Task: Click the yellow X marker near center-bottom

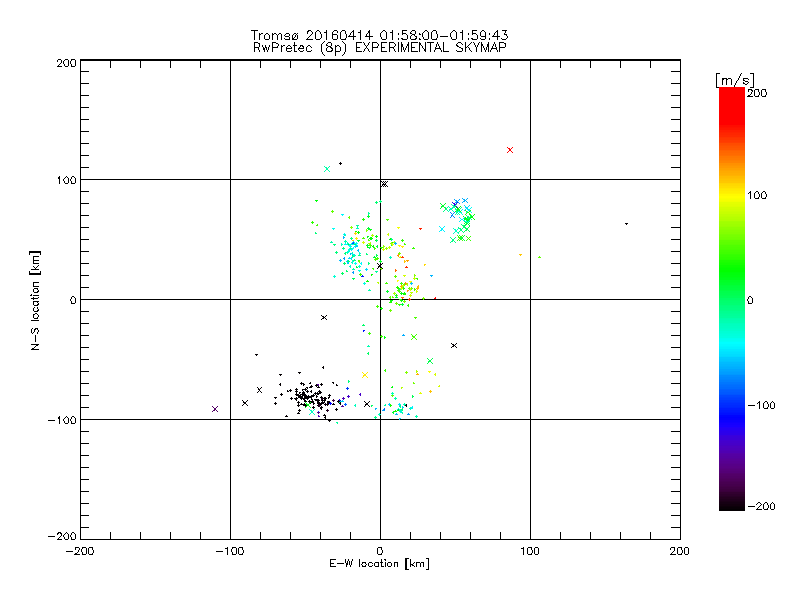Action: click(365, 375)
